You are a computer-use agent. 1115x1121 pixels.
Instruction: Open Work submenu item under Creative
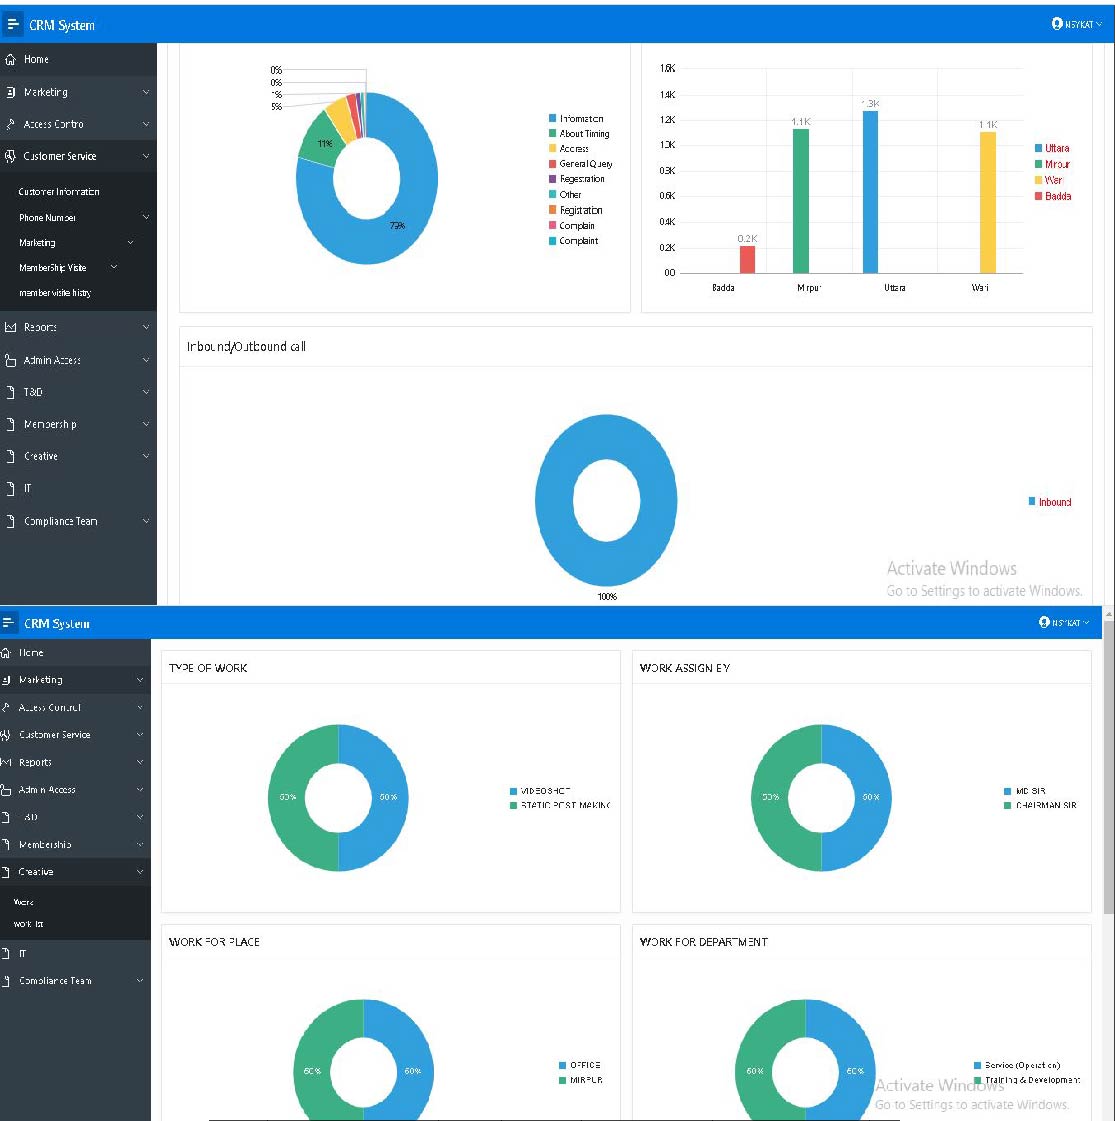click(x=24, y=902)
